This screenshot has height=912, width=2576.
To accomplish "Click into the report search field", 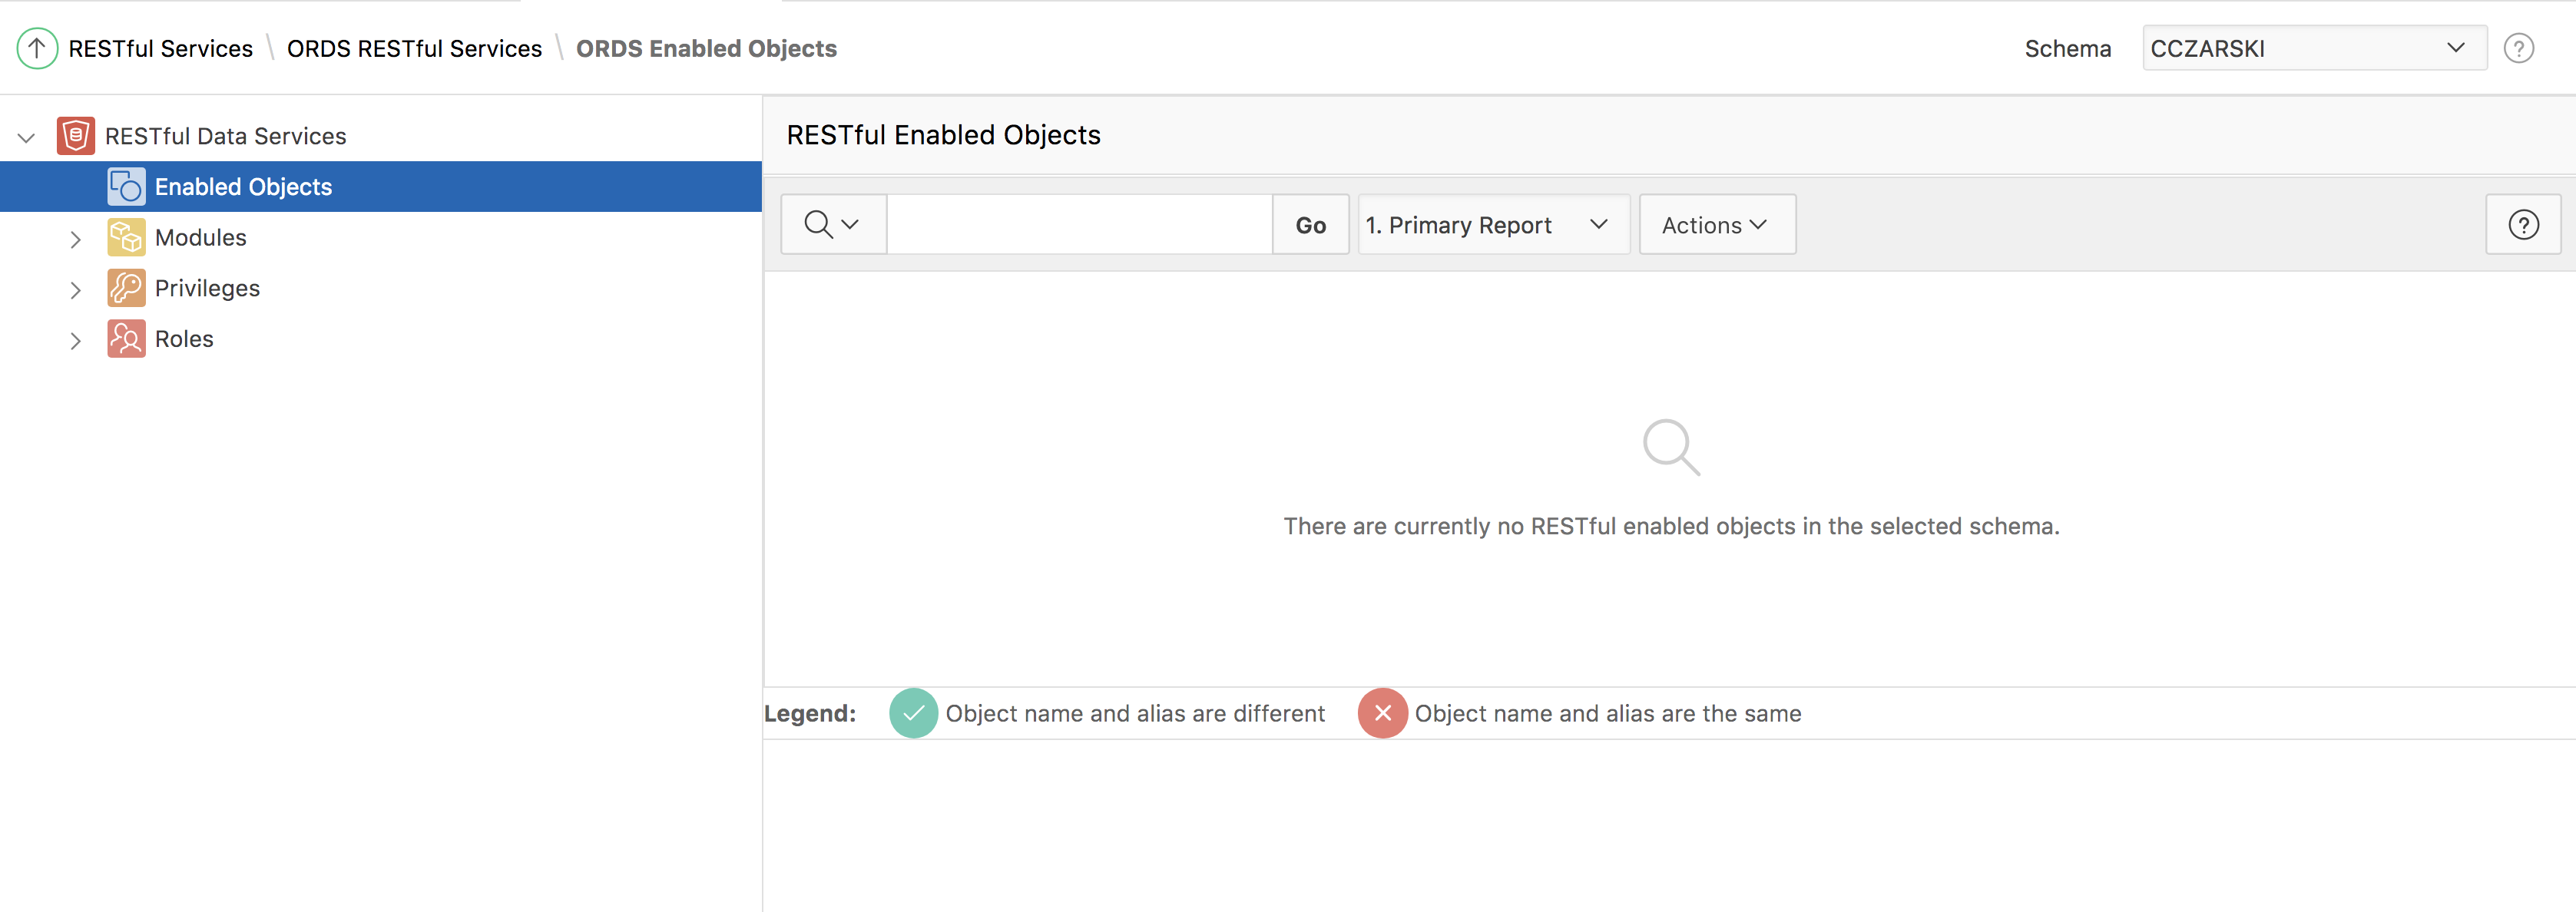I will pyautogui.click(x=1078, y=225).
